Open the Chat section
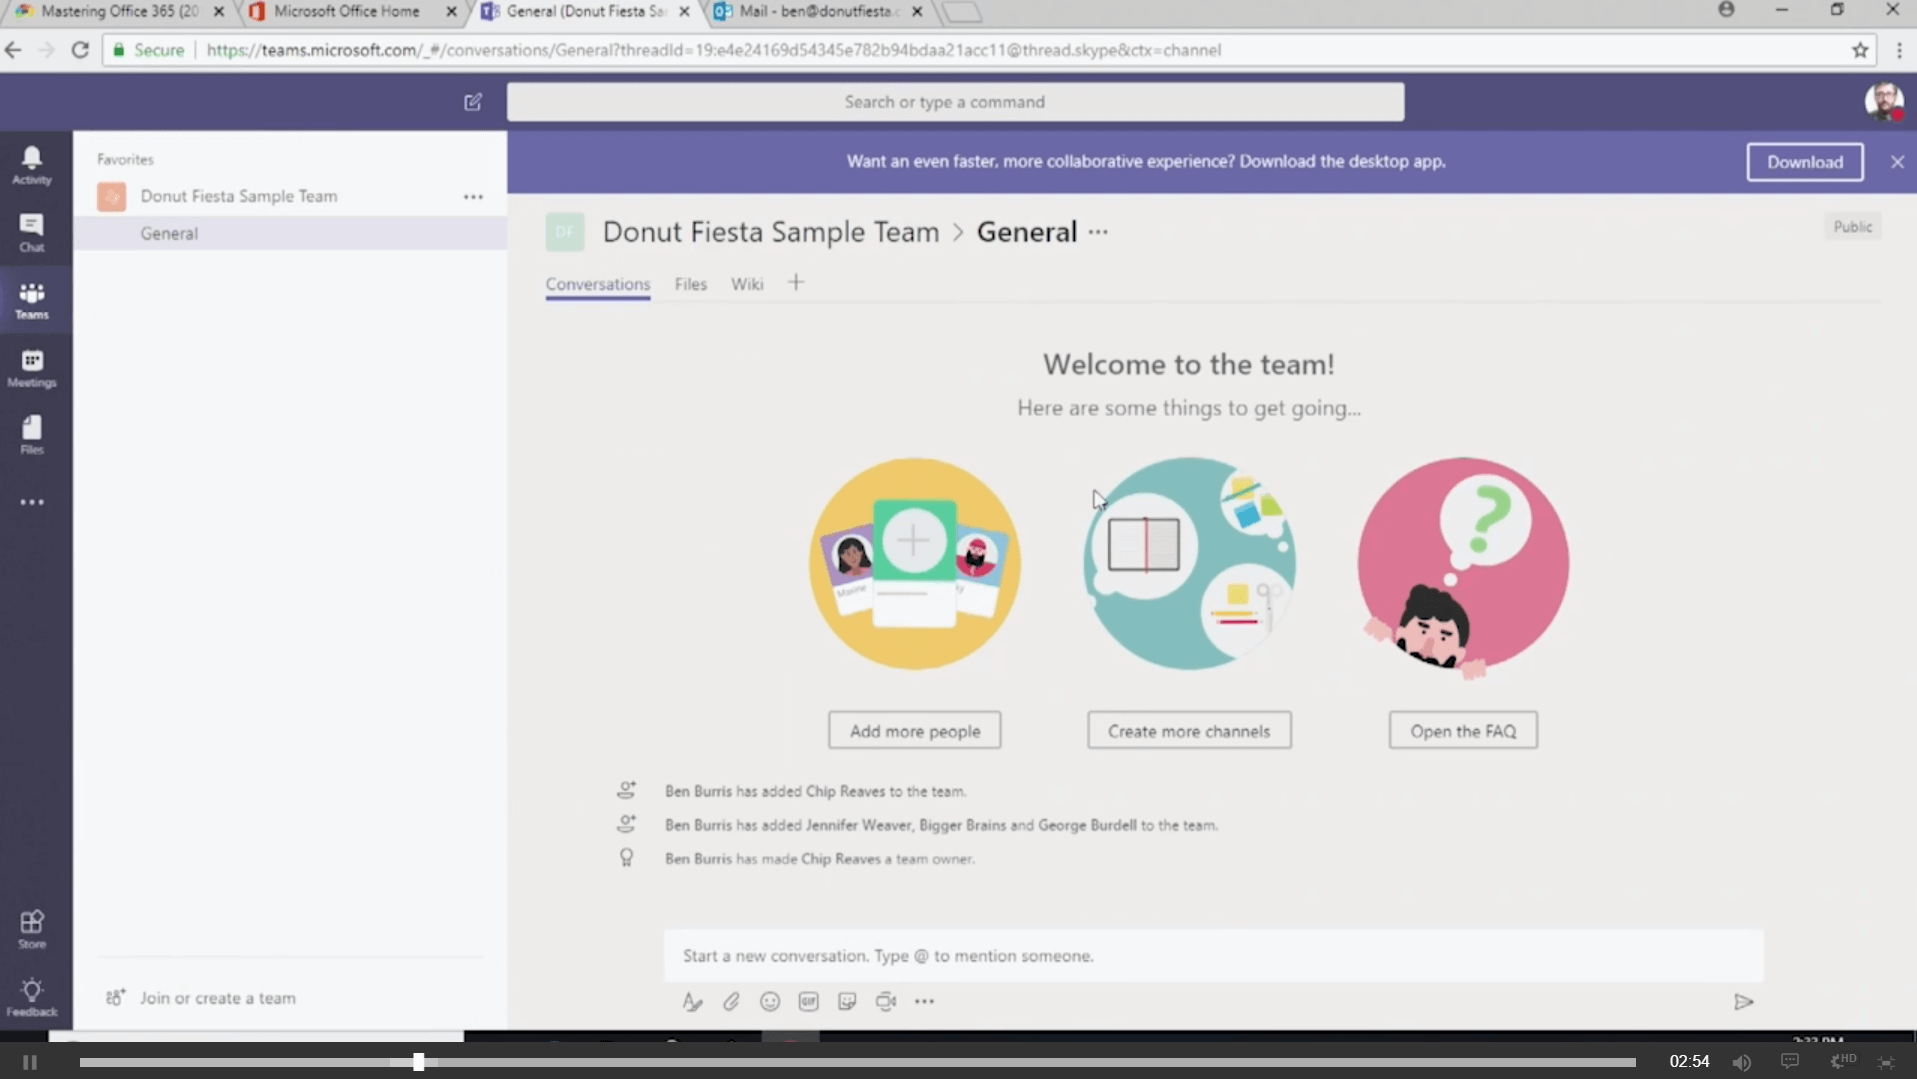 [32, 232]
